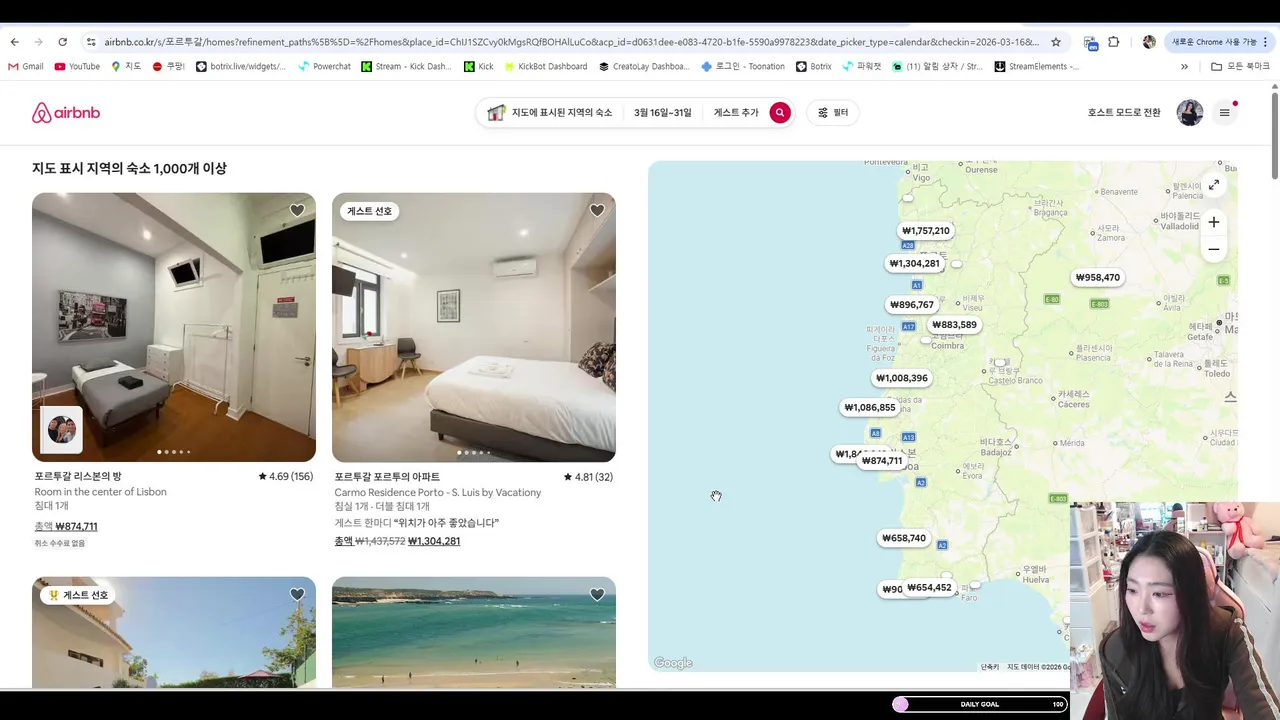This screenshot has height=720, width=1280.
Task: Switch to 호스트 모드로 전환
Action: [1124, 113]
